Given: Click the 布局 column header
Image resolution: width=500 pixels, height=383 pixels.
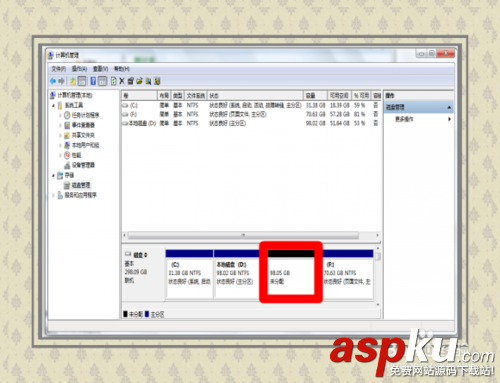Looking at the screenshot, I should (164, 96).
